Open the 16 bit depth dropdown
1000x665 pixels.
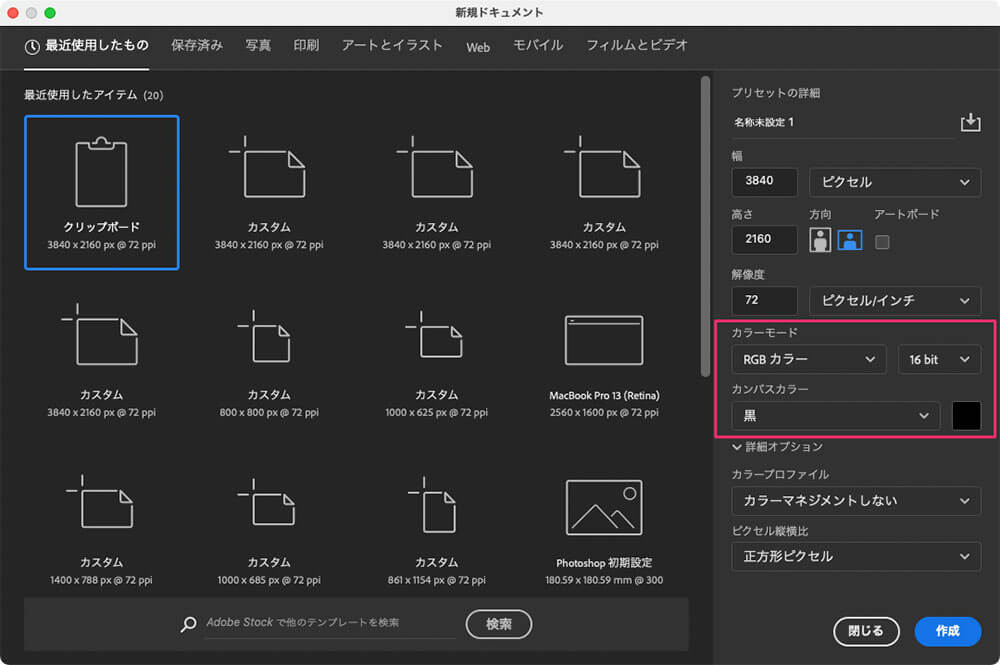(x=939, y=360)
